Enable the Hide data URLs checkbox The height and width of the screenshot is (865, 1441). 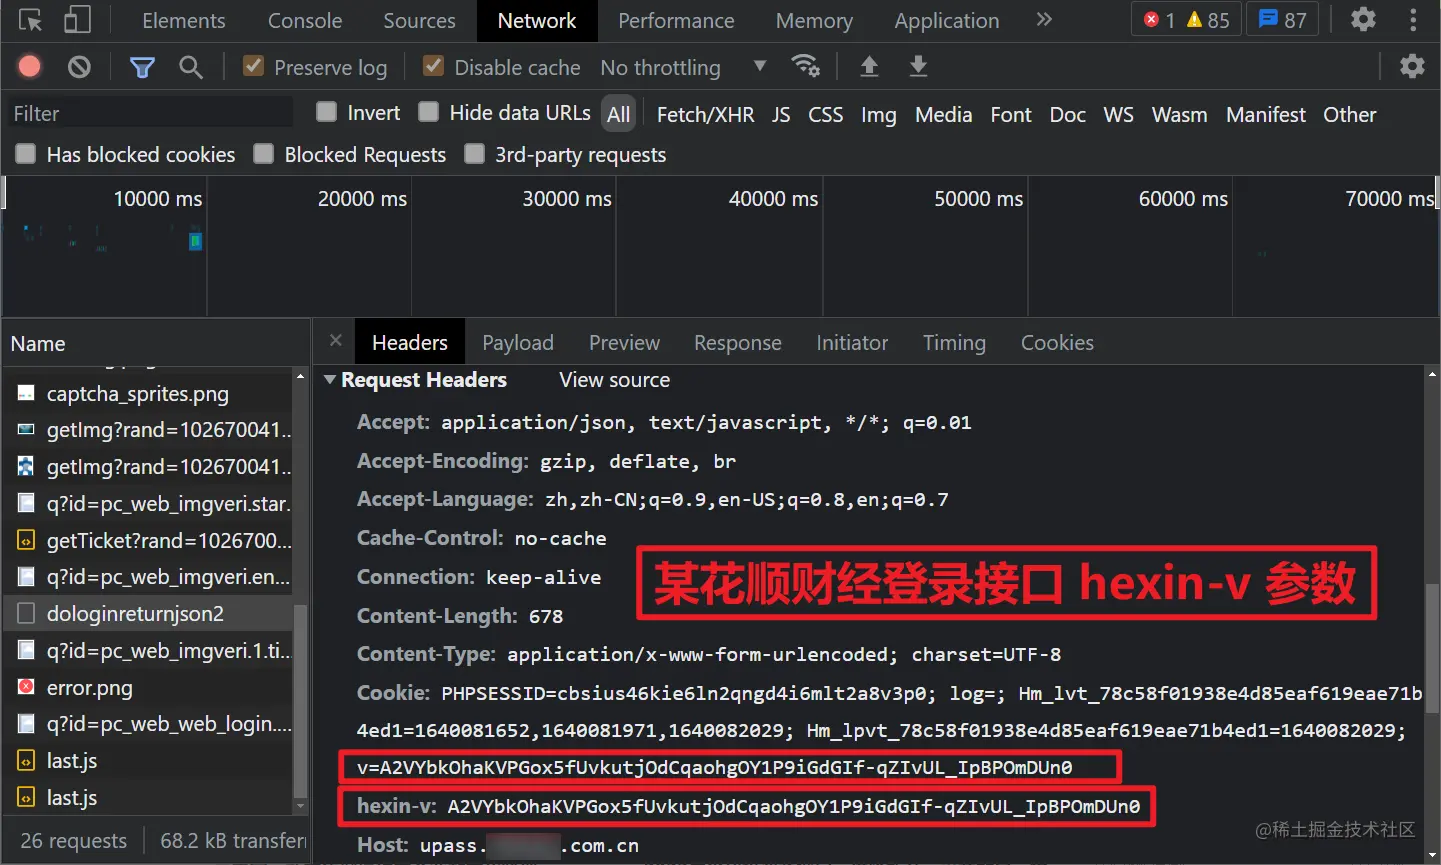point(428,112)
